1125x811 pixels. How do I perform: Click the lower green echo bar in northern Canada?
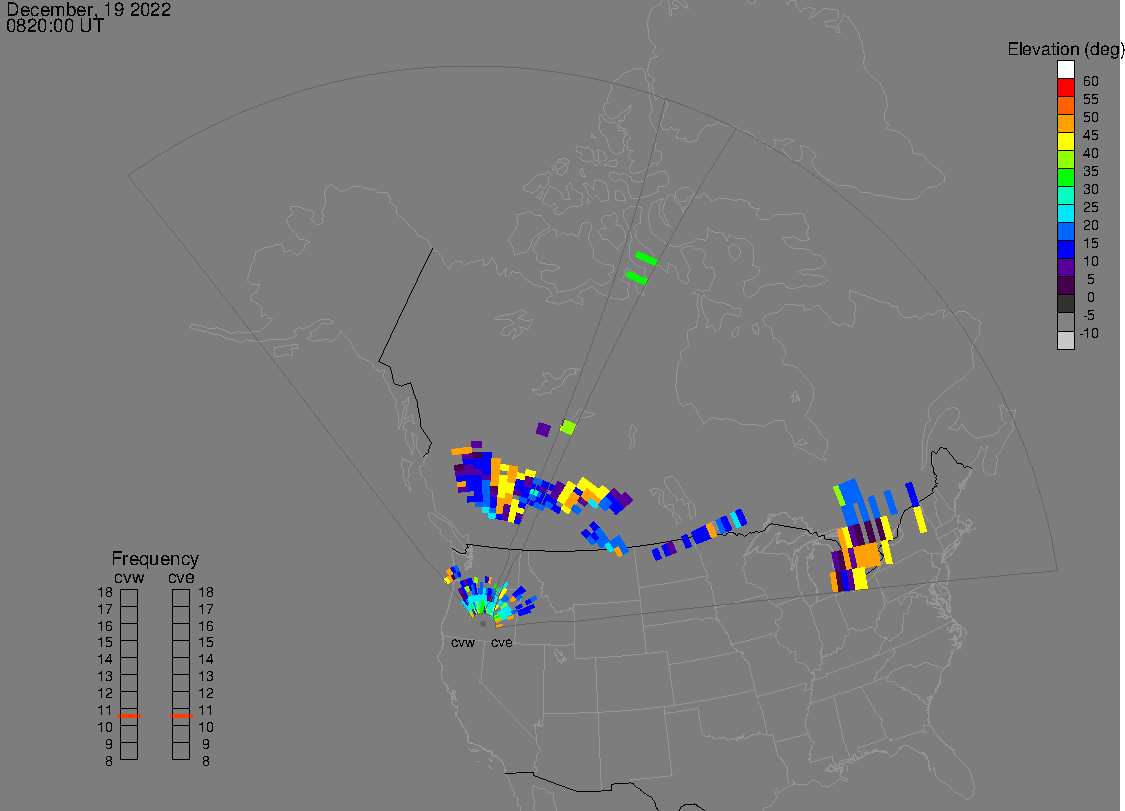(x=636, y=278)
